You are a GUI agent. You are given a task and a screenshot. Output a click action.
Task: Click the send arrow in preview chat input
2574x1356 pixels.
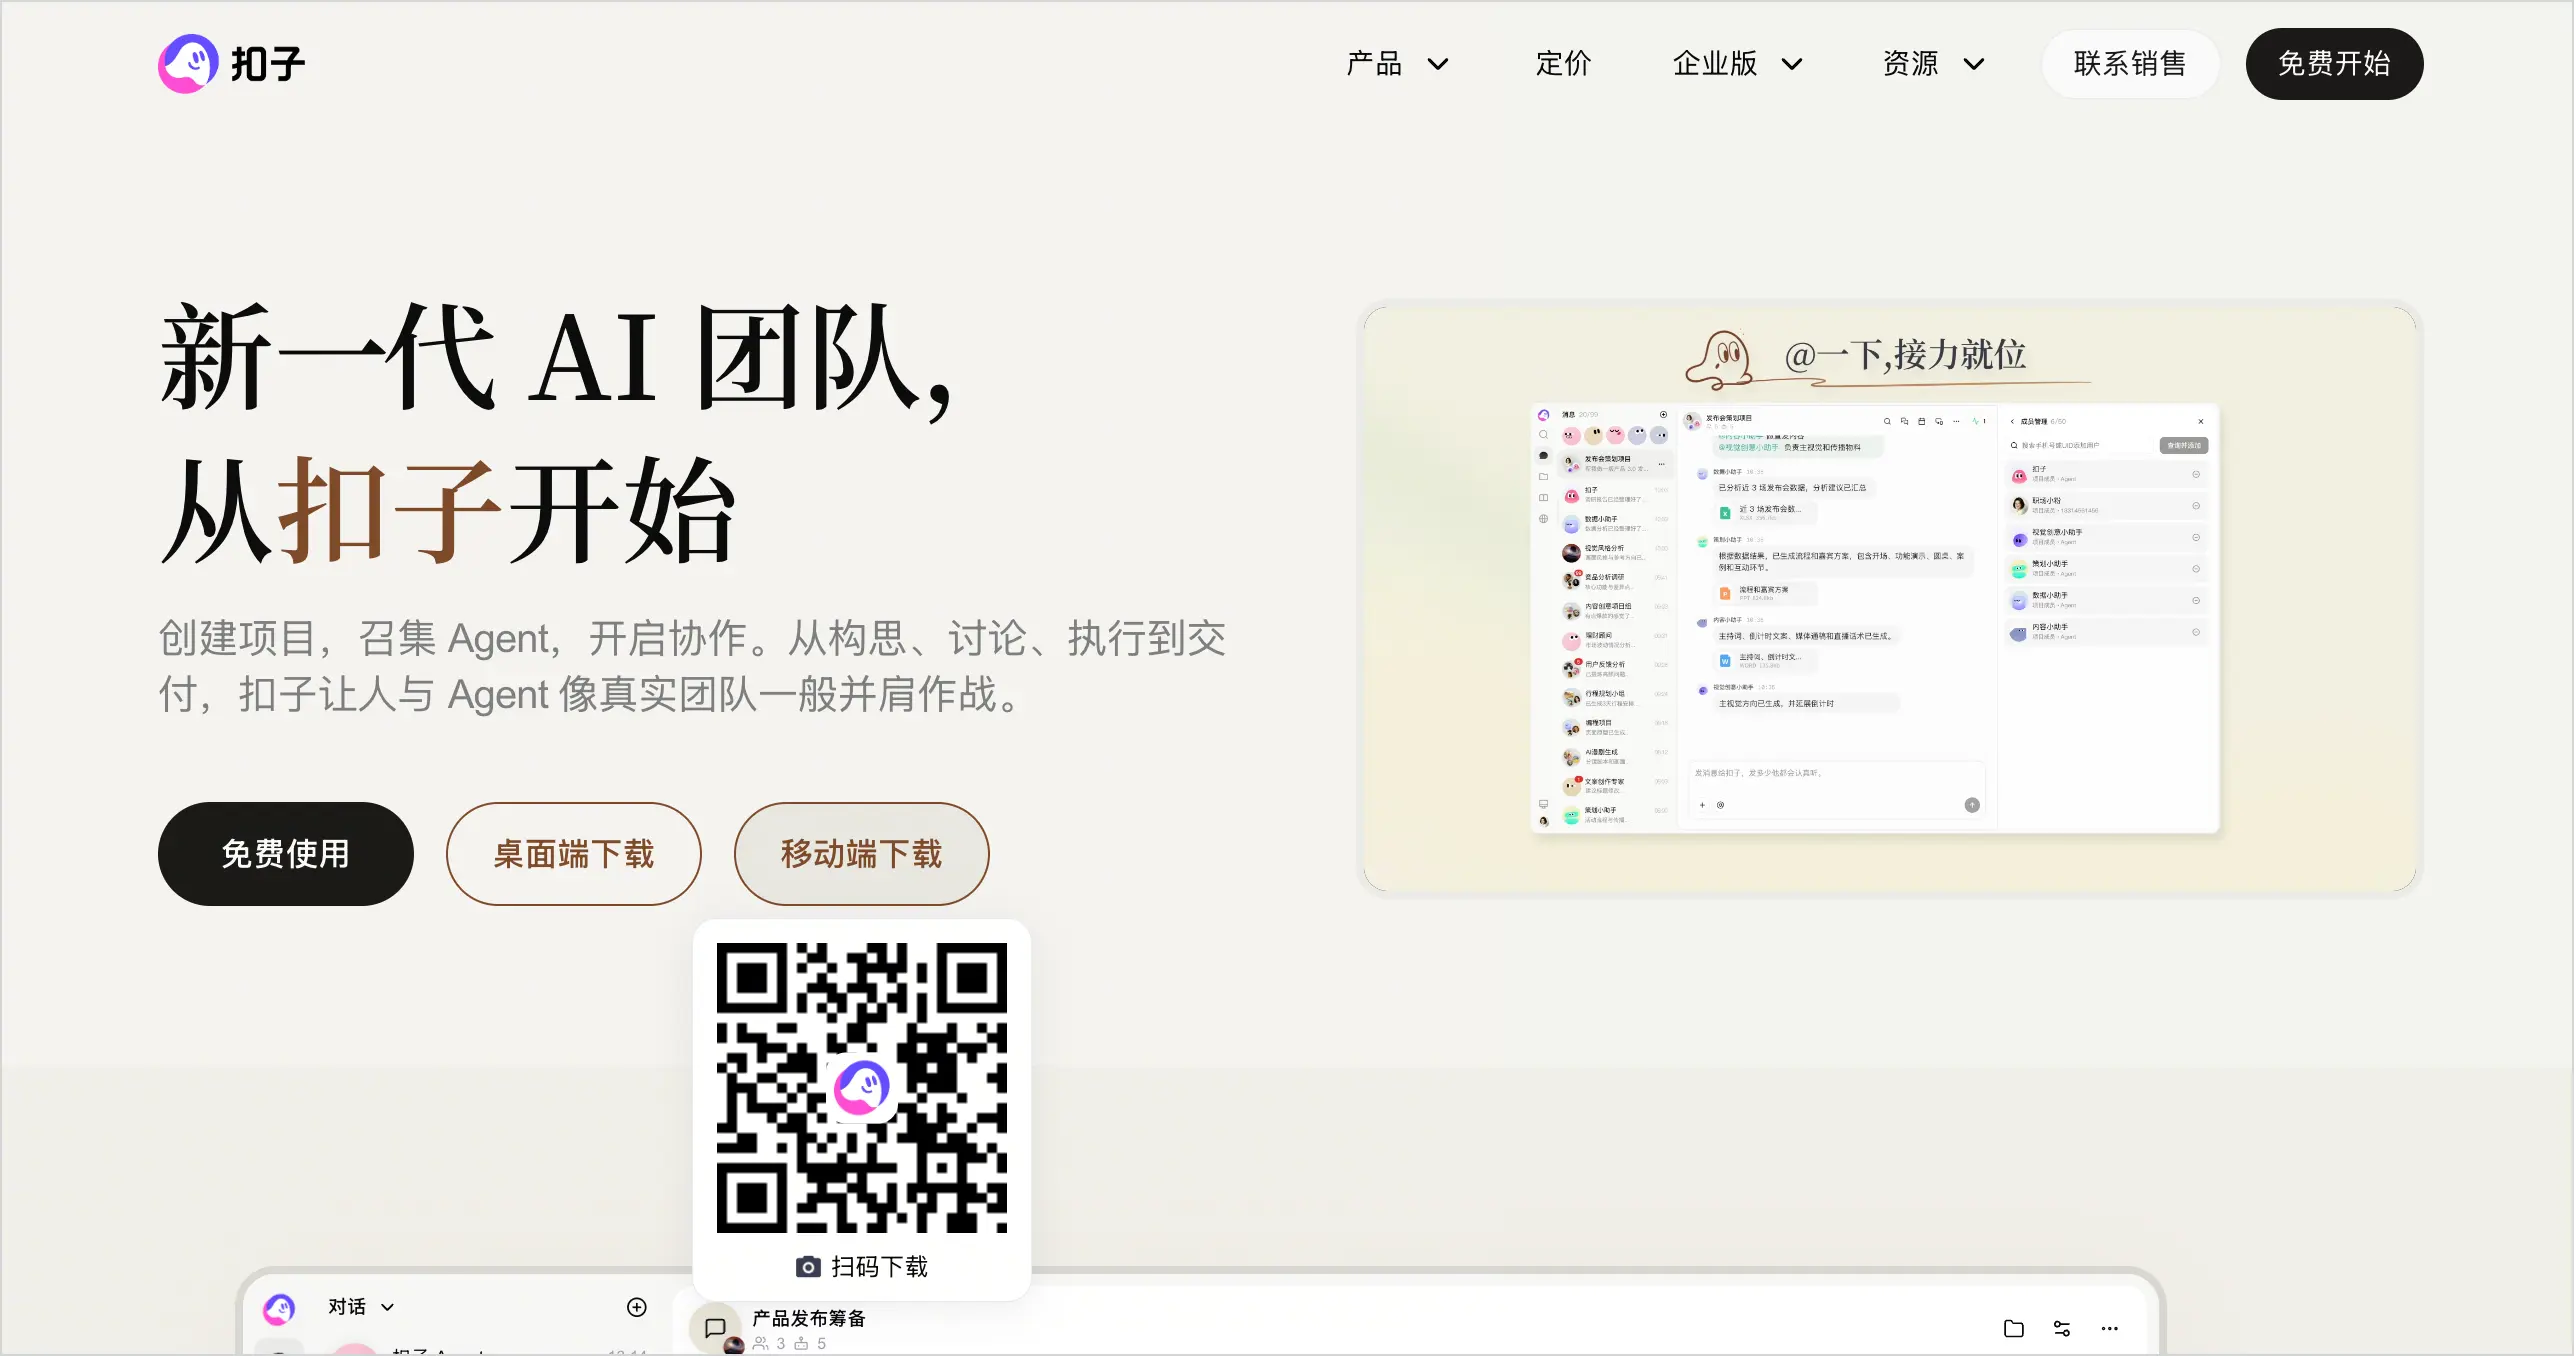point(1972,805)
